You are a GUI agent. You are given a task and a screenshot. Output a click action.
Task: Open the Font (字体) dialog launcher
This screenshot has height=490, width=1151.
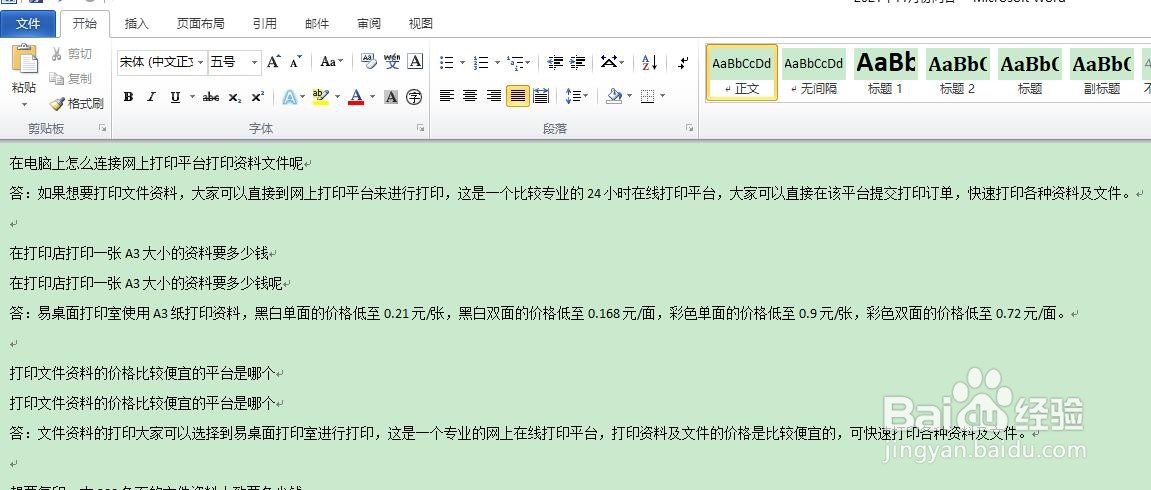pyautogui.click(x=421, y=128)
